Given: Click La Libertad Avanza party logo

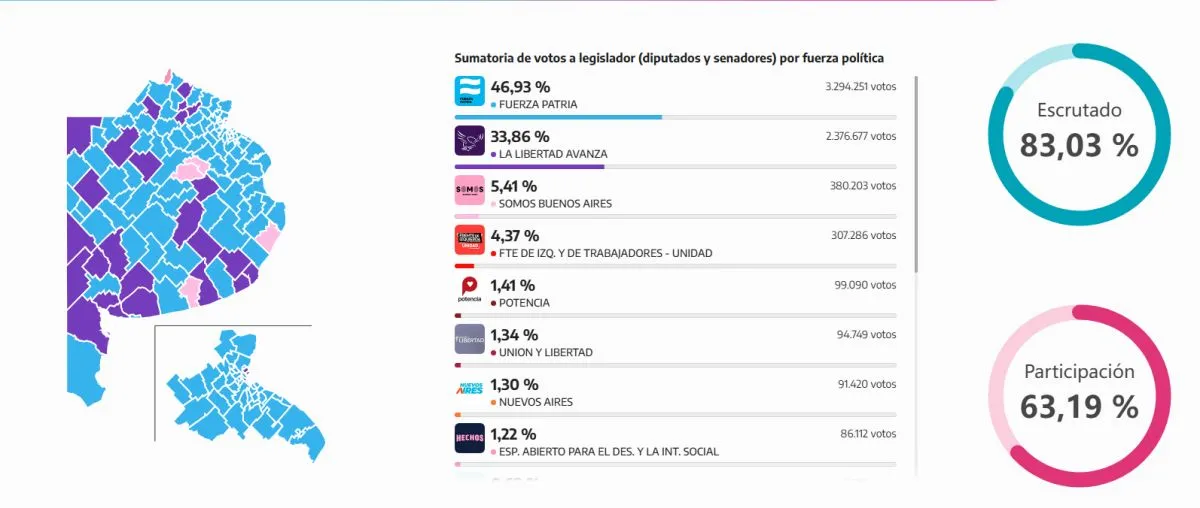Looking at the screenshot, I should 470,142.
